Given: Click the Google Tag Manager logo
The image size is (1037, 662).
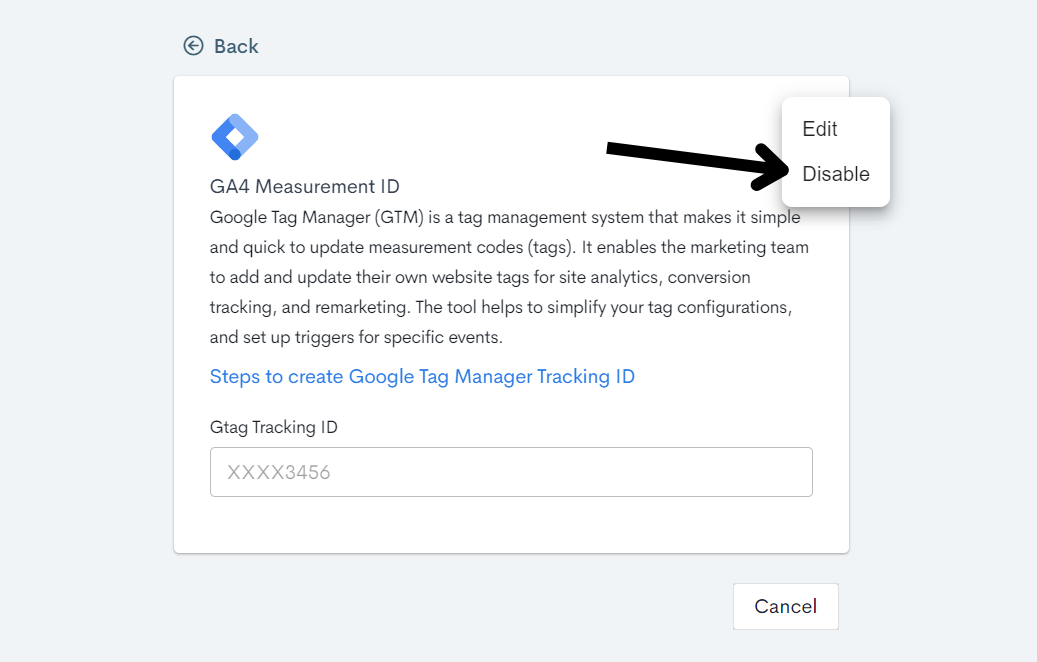Looking at the screenshot, I should pos(235,137).
